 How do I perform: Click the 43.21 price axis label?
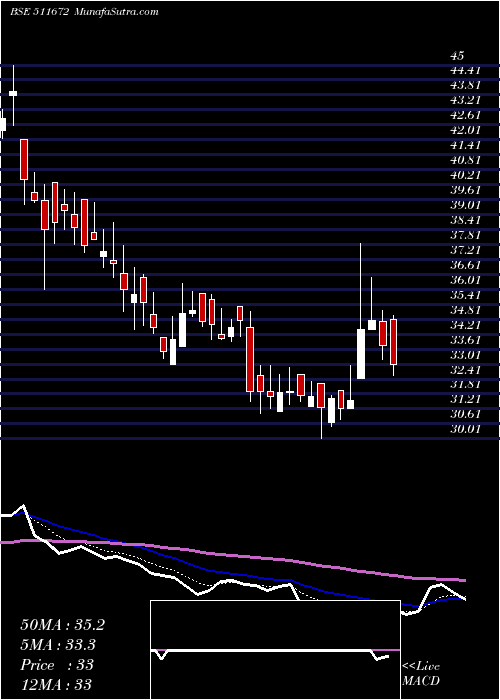(465, 100)
